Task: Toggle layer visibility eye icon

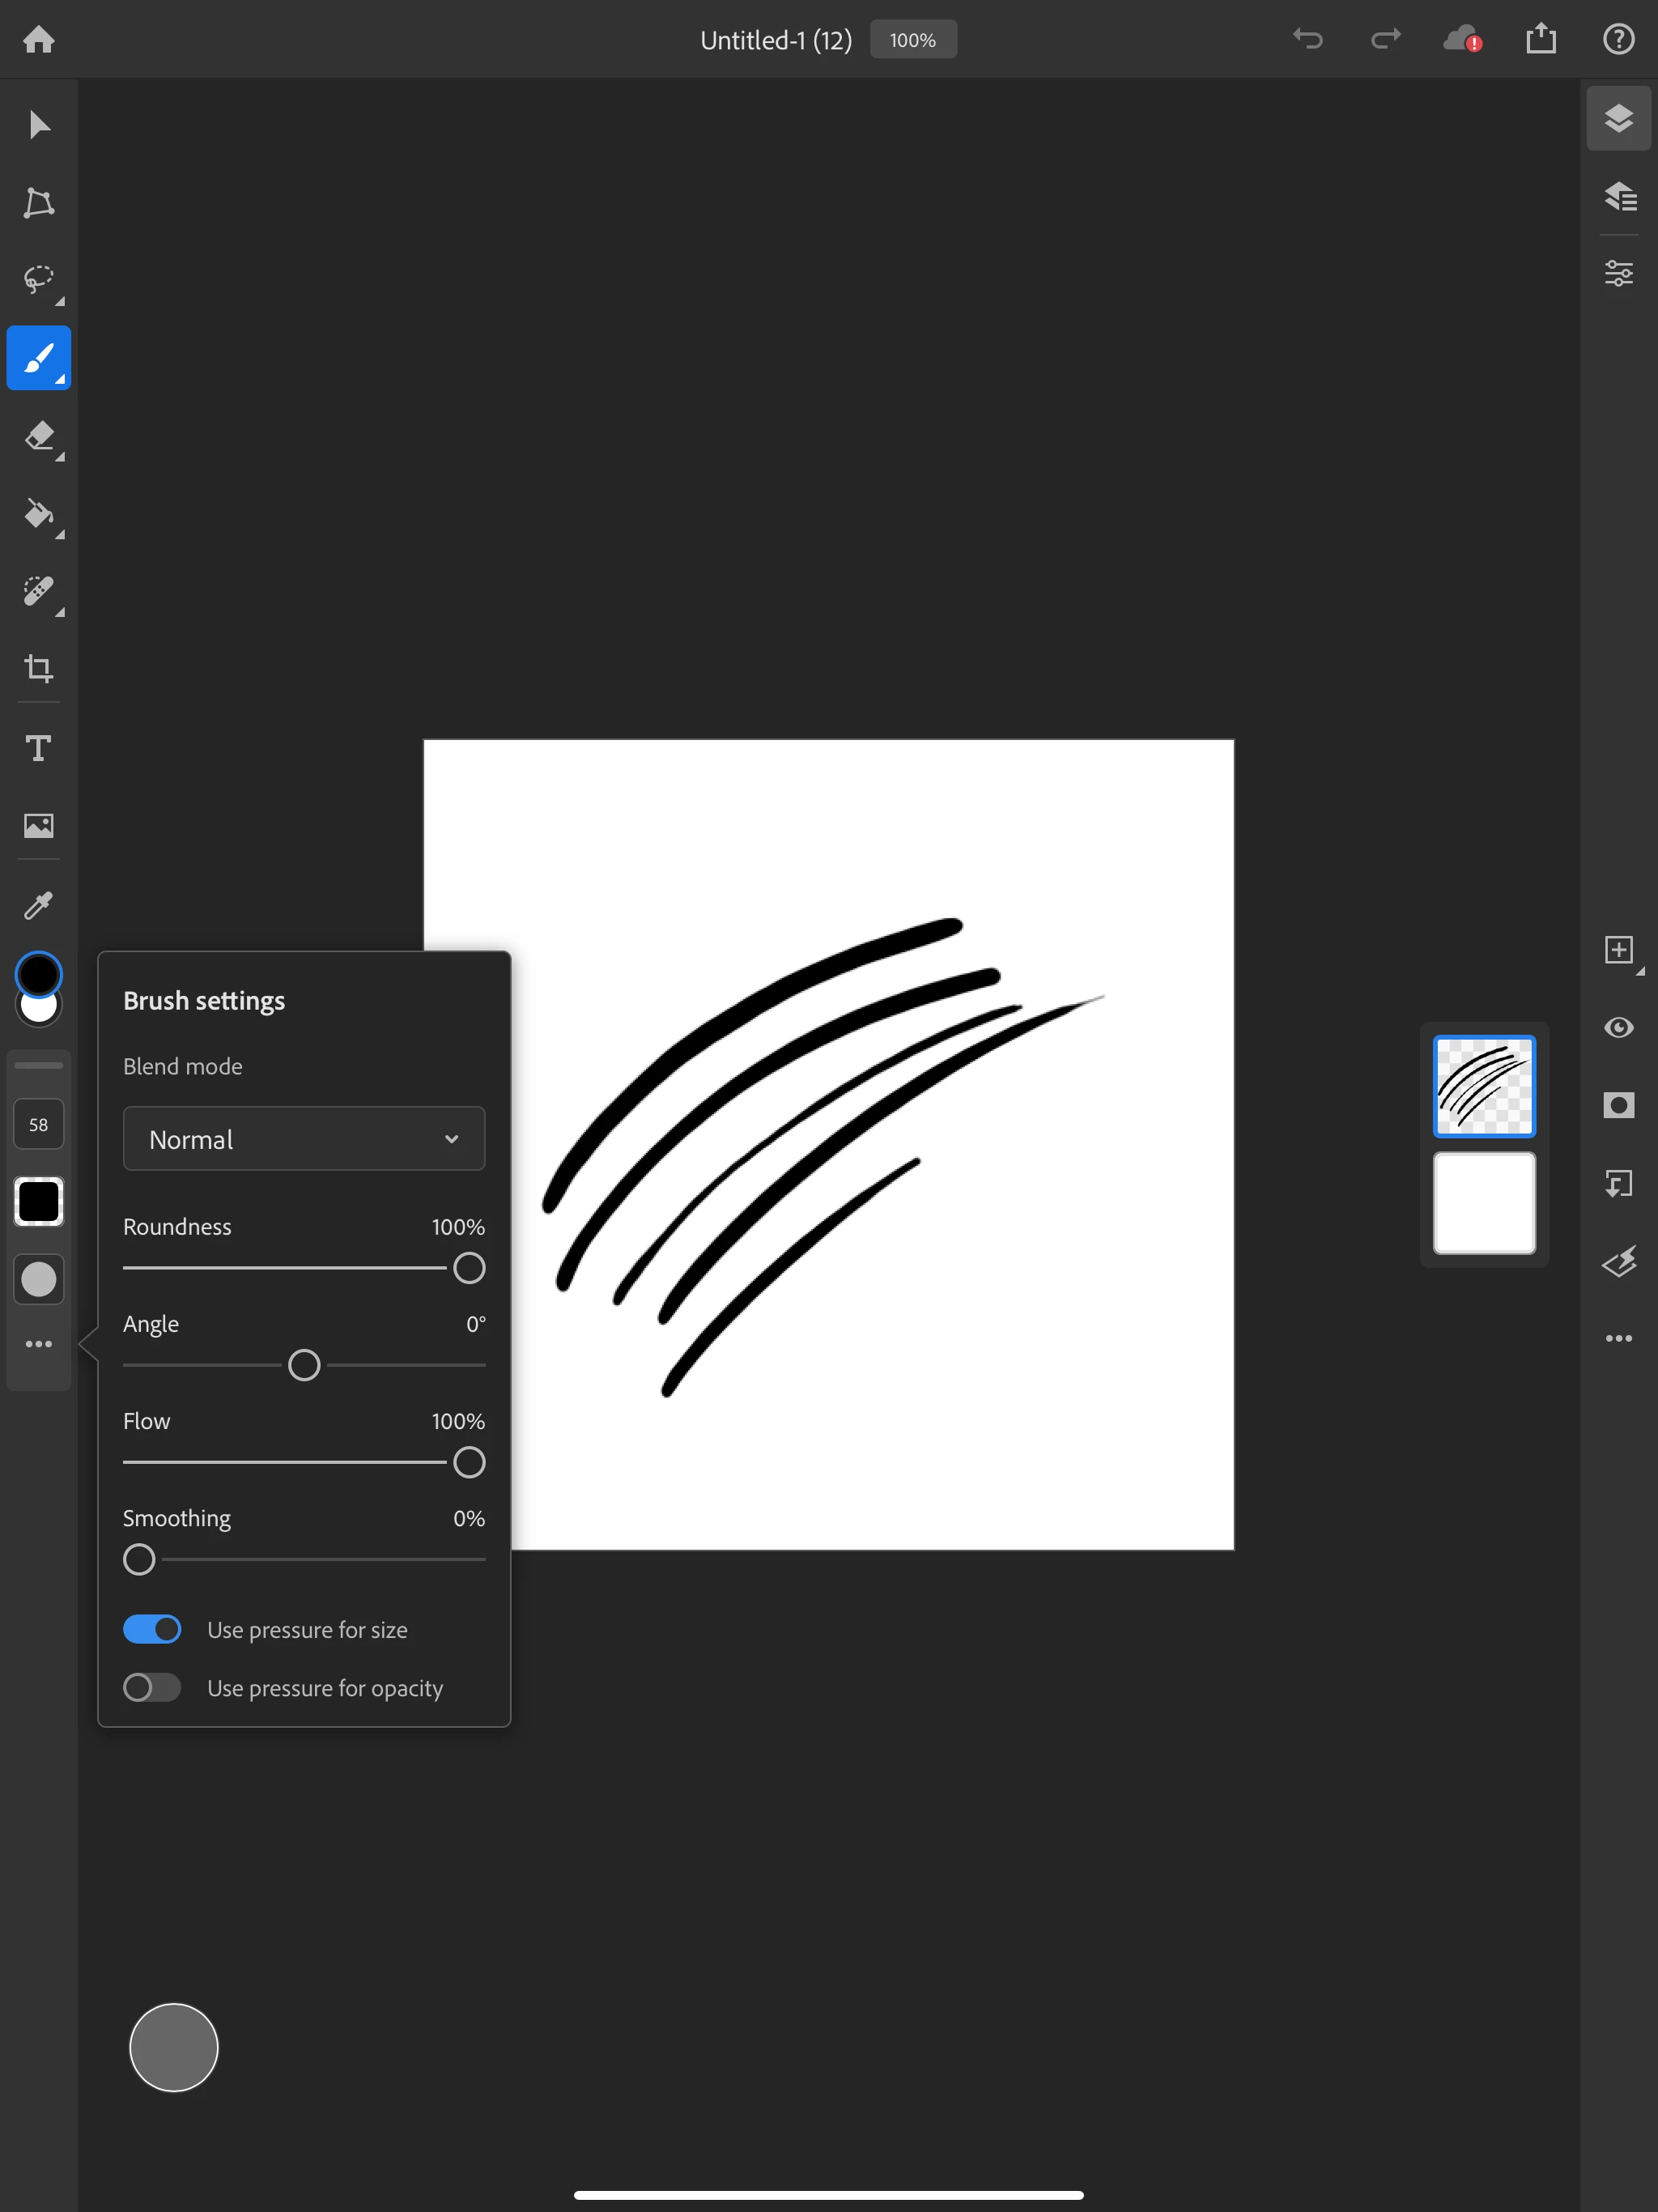Action: [x=1618, y=1027]
